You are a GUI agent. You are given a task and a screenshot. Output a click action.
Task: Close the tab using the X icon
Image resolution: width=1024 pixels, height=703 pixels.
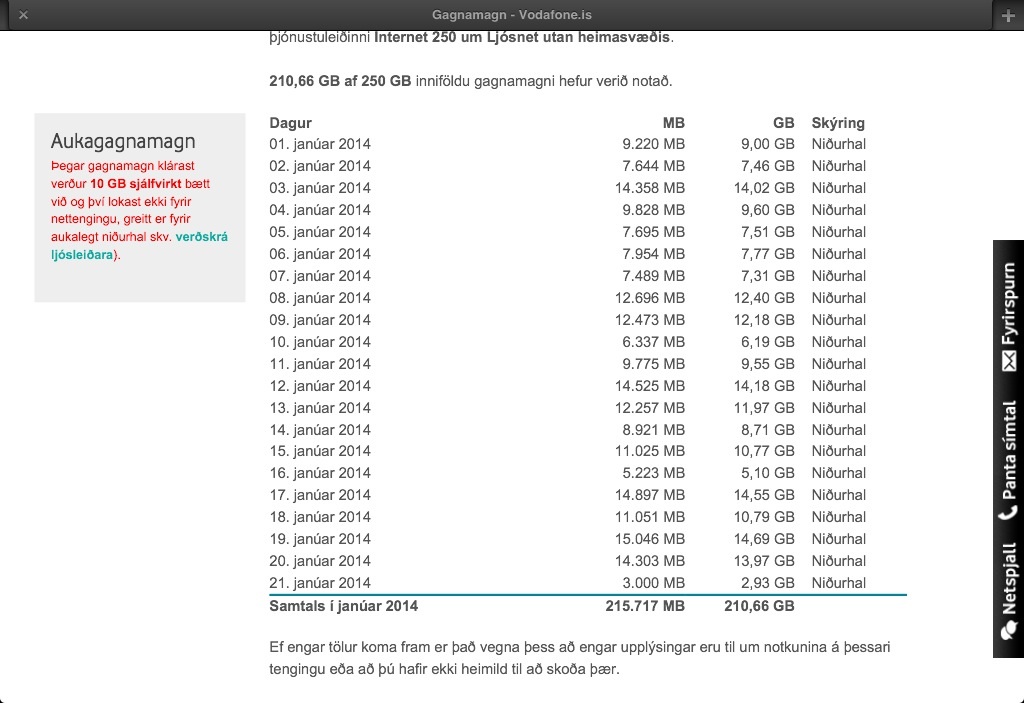point(23,15)
